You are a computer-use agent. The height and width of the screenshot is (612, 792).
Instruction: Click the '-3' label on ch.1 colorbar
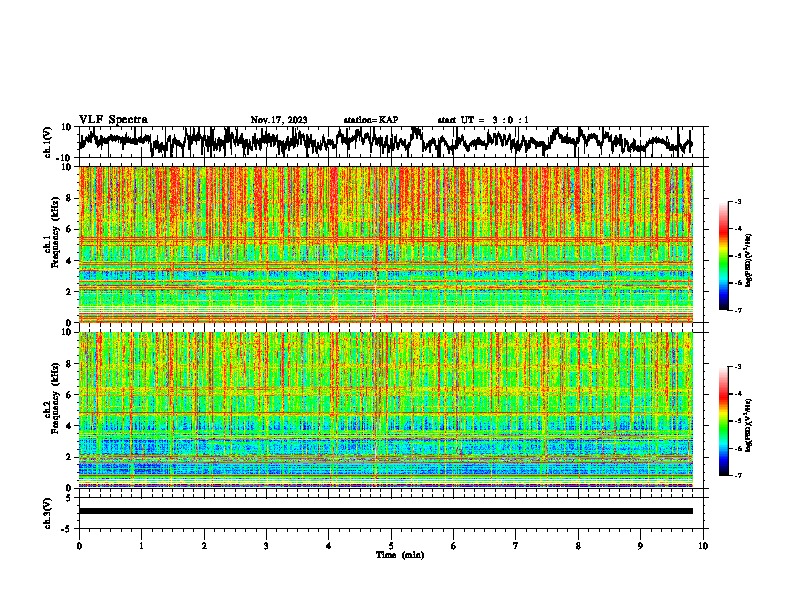tap(736, 201)
